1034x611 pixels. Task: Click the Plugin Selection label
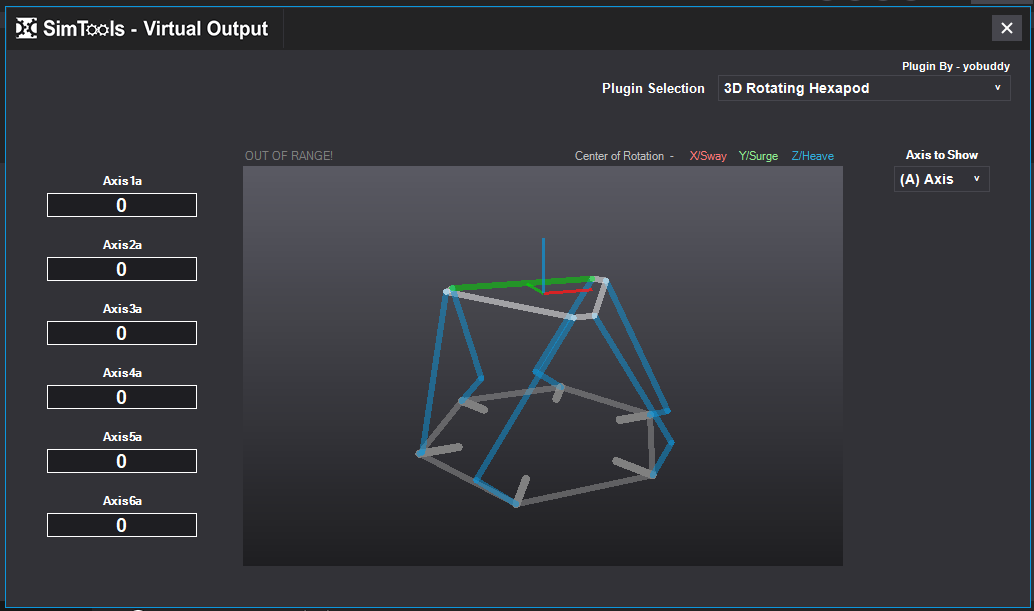pos(653,88)
